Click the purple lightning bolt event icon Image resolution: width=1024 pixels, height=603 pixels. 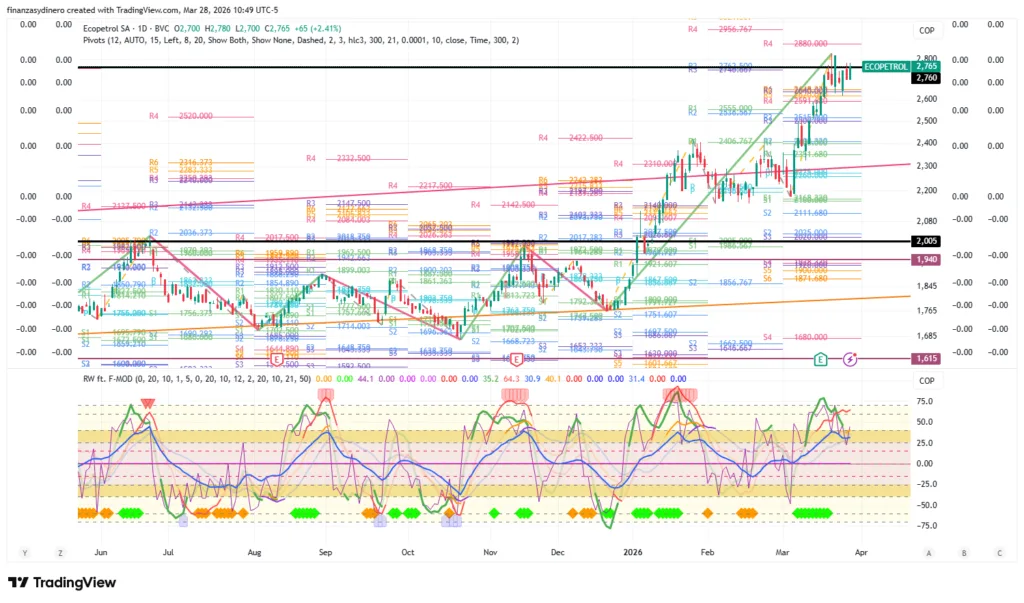(x=850, y=358)
